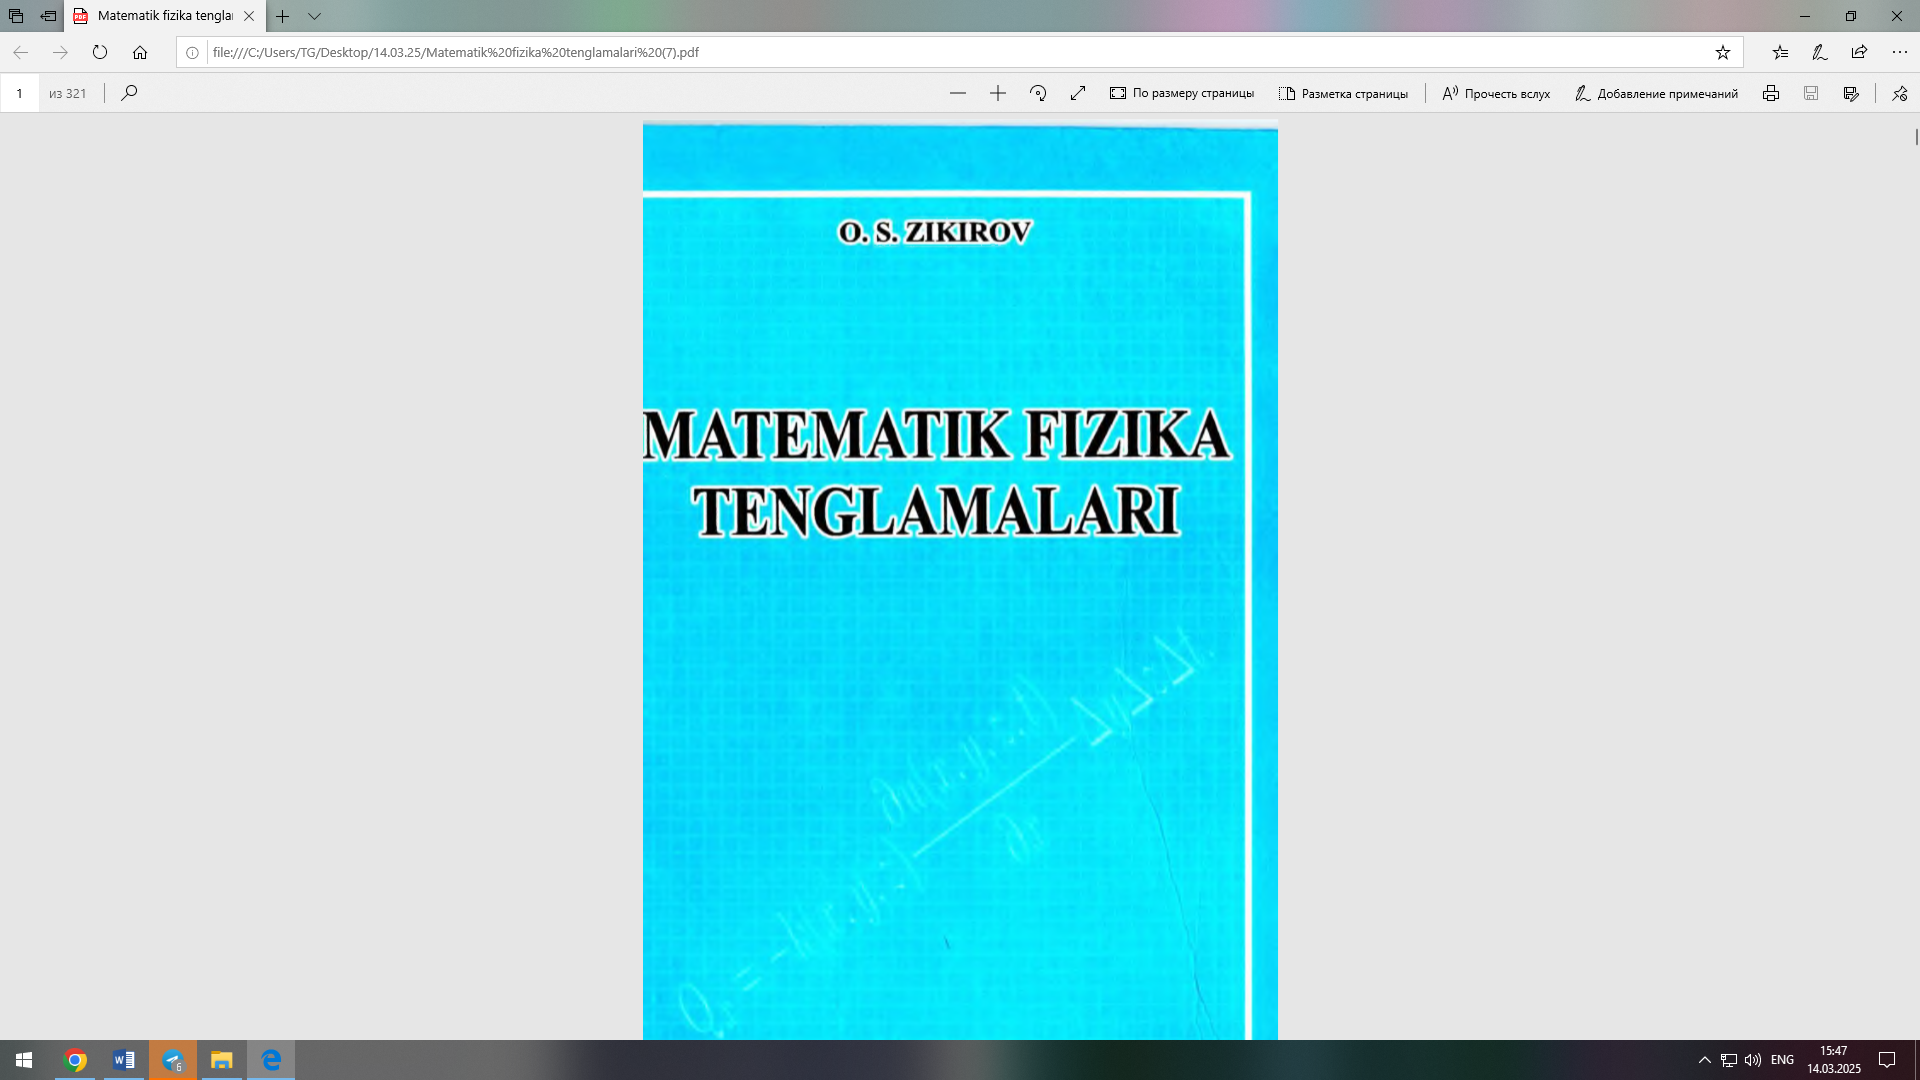The width and height of the screenshot is (1920, 1080).
Task: Open the Favorites hub icon
Action: tap(1780, 52)
